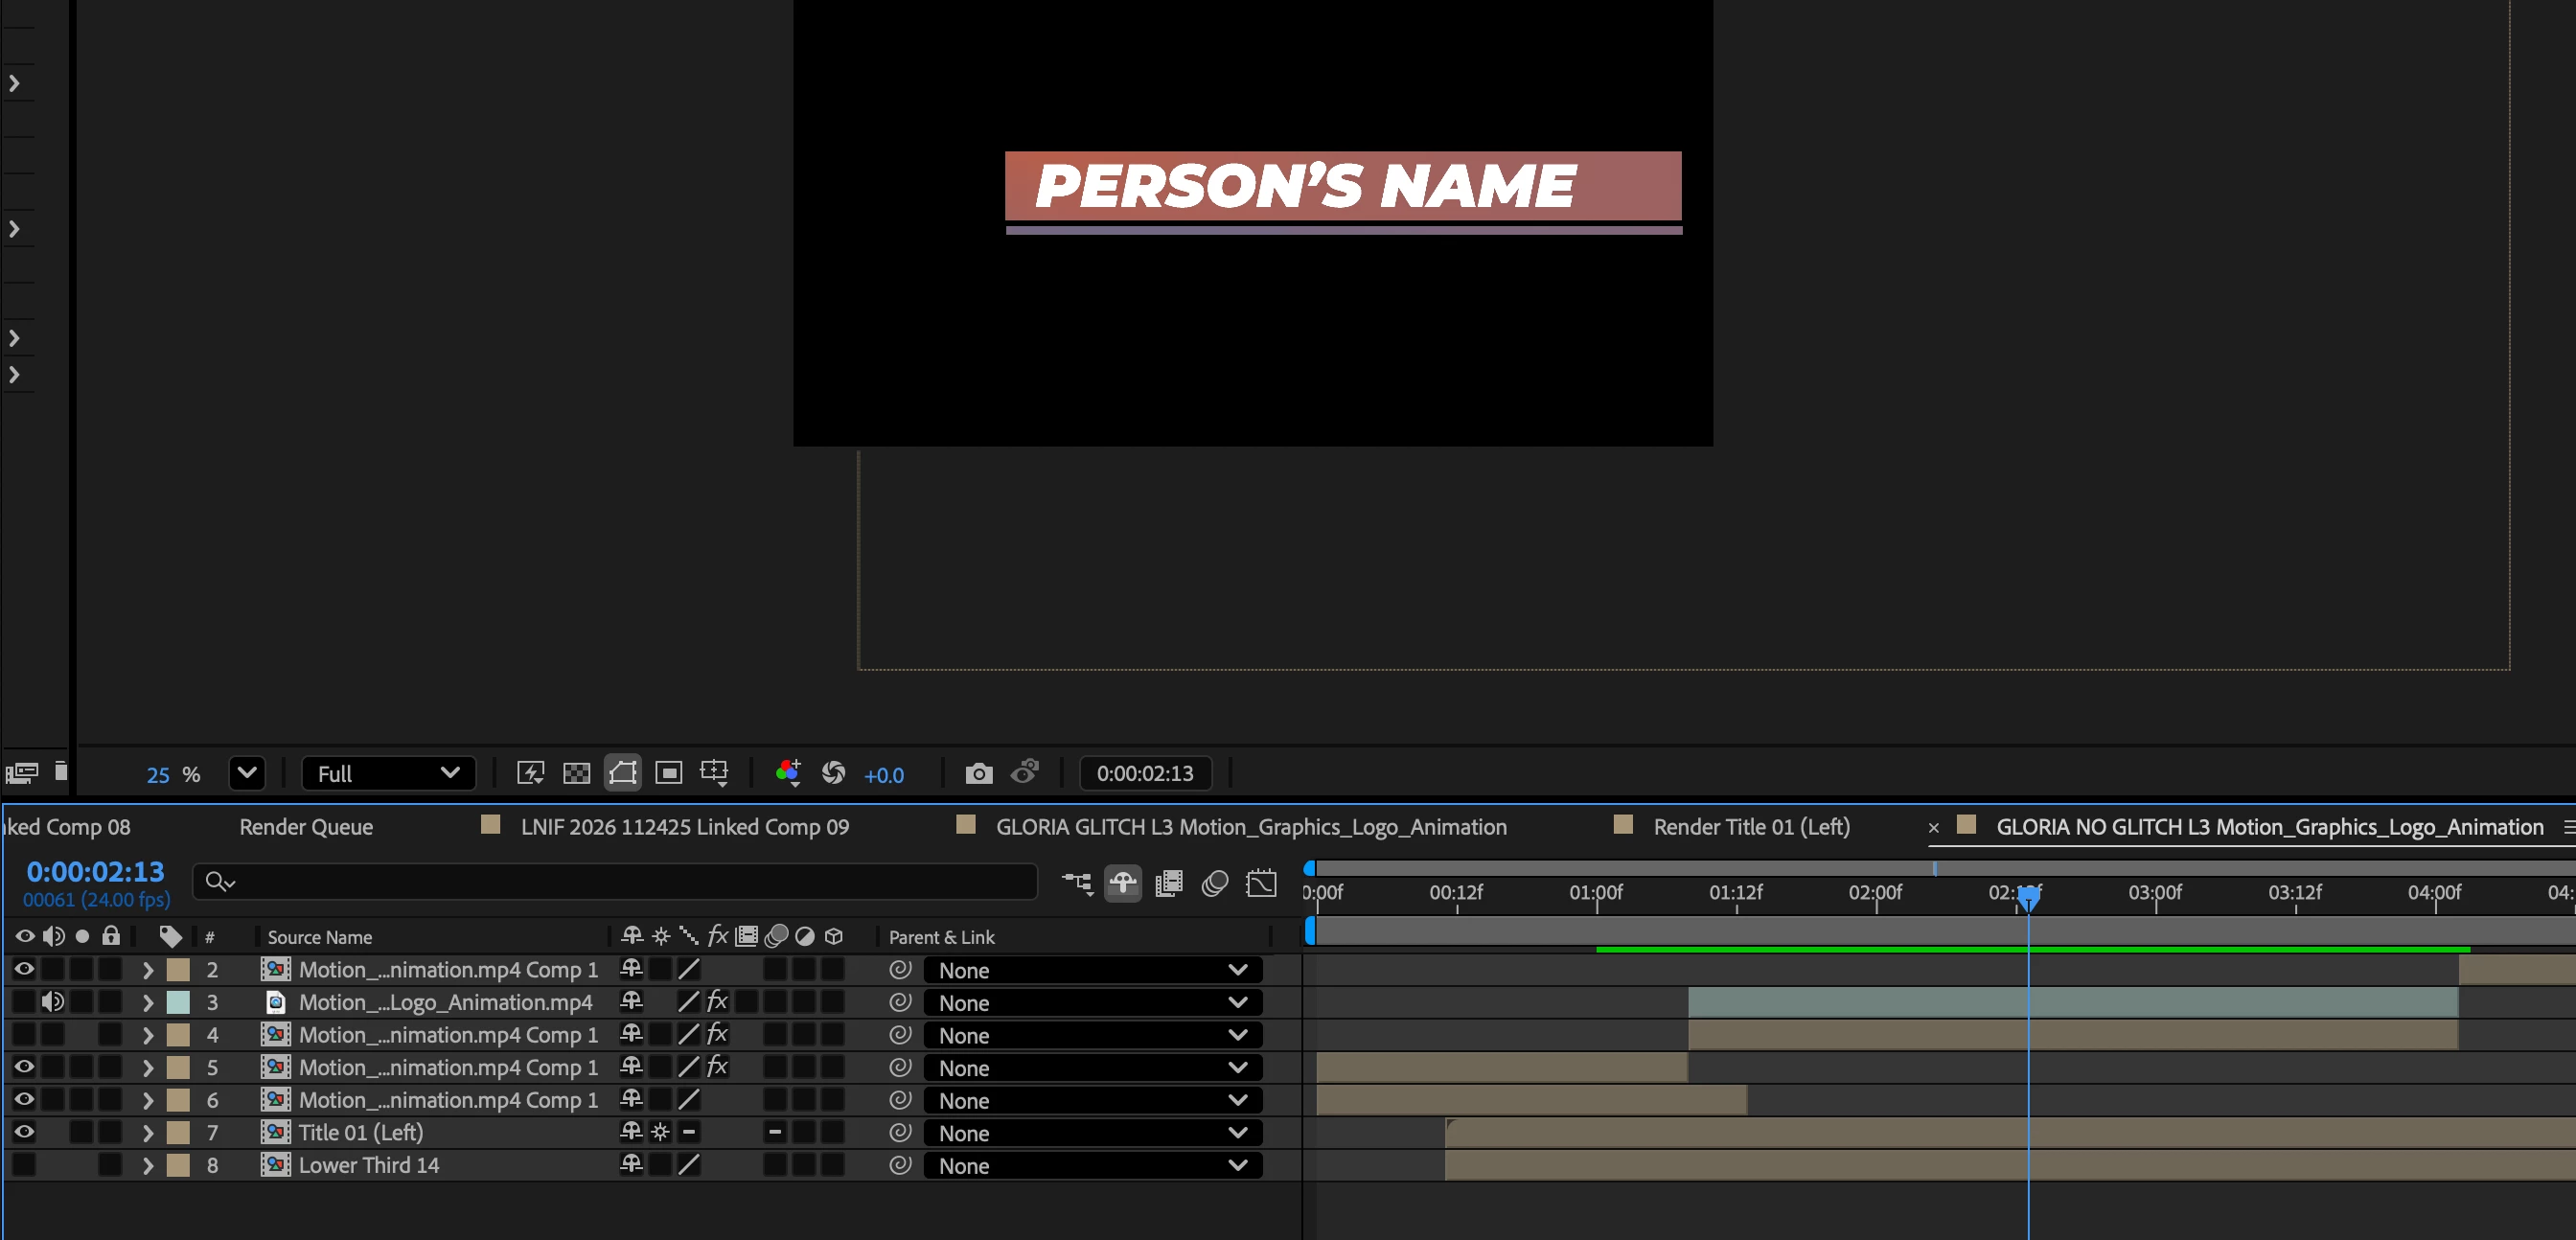Image resolution: width=2576 pixels, height=1240 pixels.
Task: Expand Title 01 (Left) layer properties
Action: point(148,1133)
